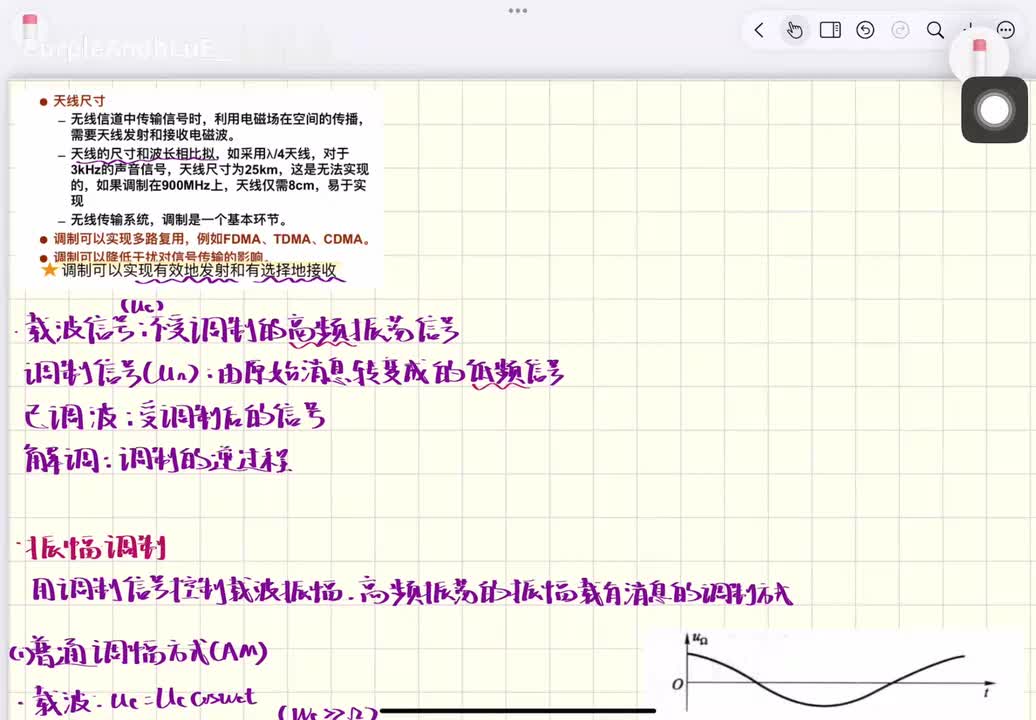The height and width of the screenshot is (720, 1036).
Task: Tap the AssistiveTouch floating button
Action: (x=994, y=110)
